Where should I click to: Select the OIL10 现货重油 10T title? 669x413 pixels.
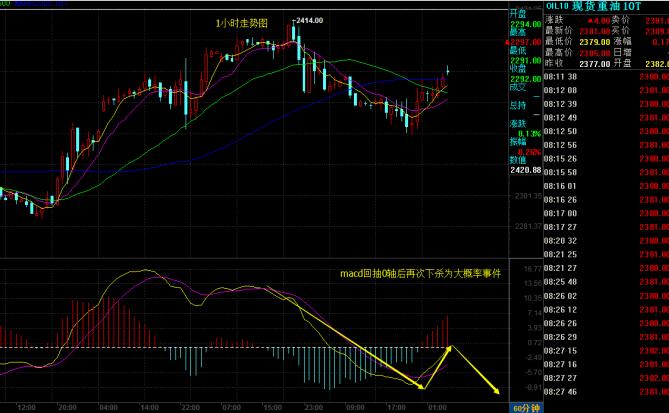coord(593,6)
